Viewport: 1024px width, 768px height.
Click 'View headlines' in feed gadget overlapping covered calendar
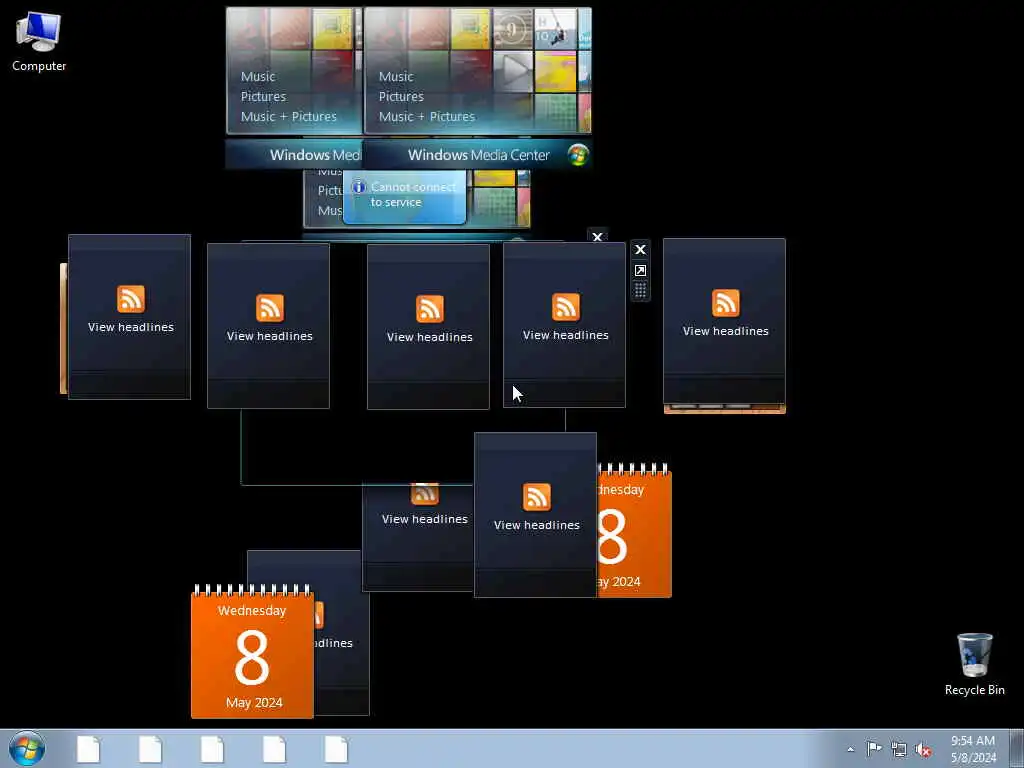coord(537,525)
